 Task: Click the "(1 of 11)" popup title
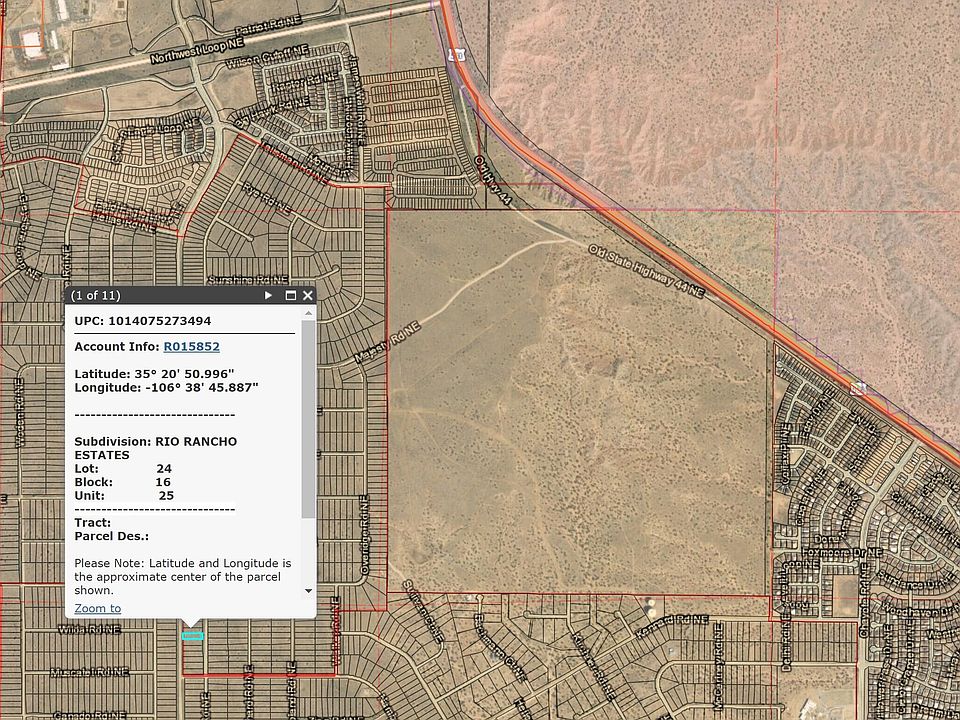click(96, 296)
